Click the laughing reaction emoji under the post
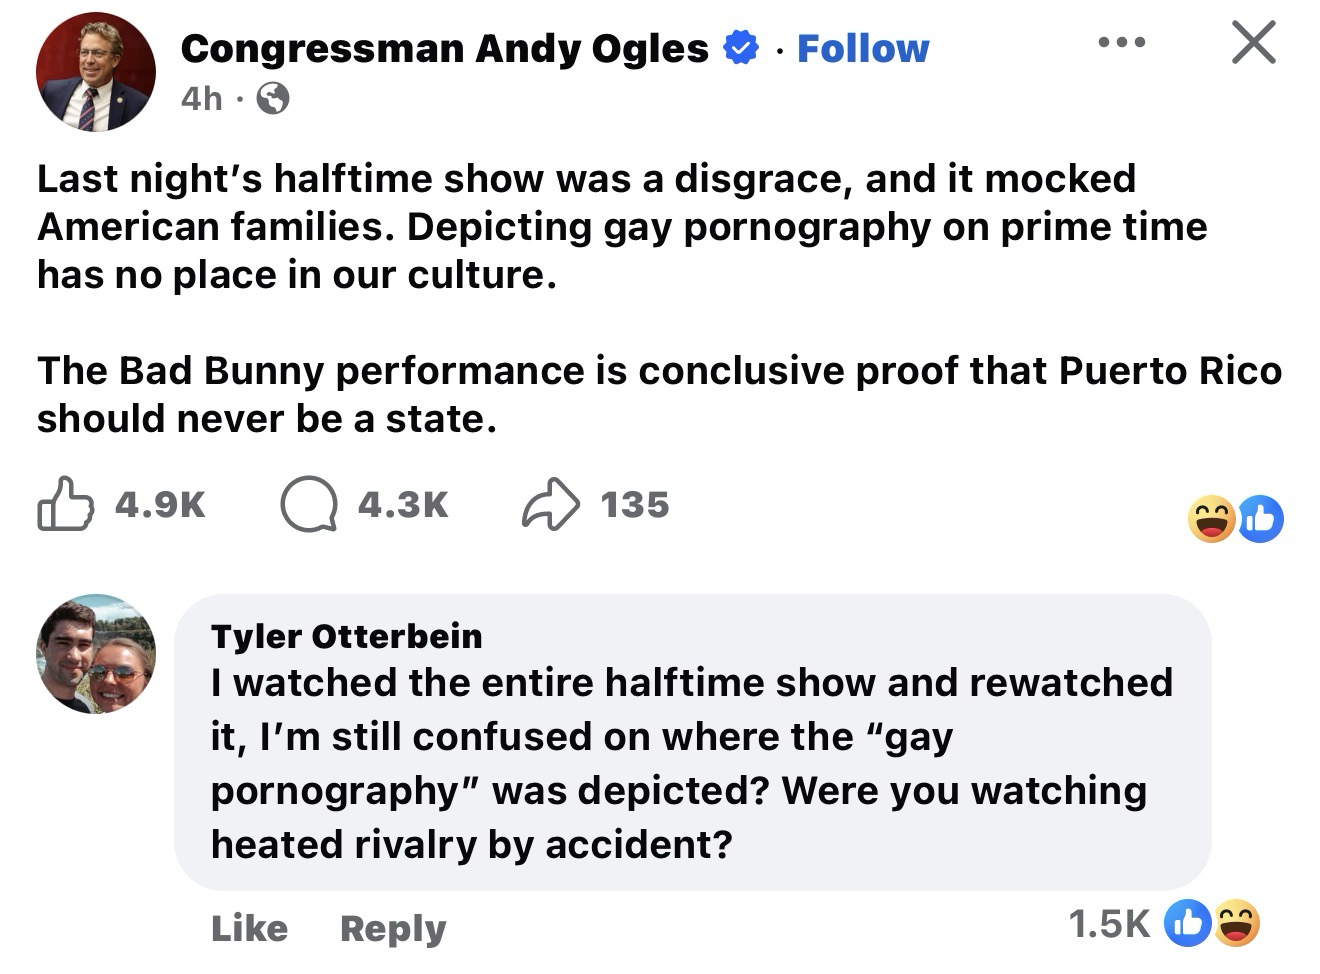1320x974 pixels. 1211,521
